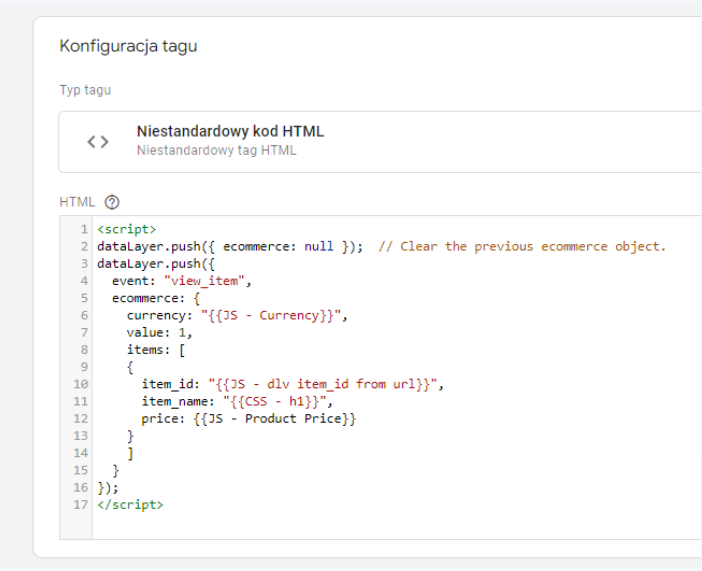Click line number 17 in the gutter
Screen dimensions: 702x571
coord(81,505)
